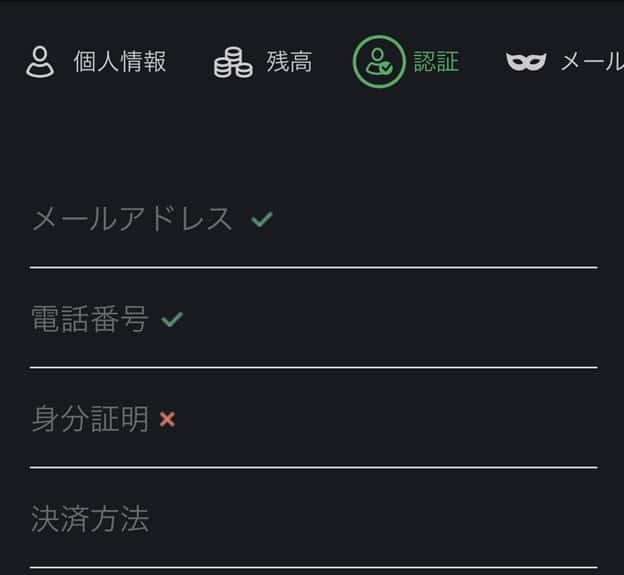This screenshot has width=624, height=575.
Task: Click the separator line below 身分証明
Action: tap(313, 467)
